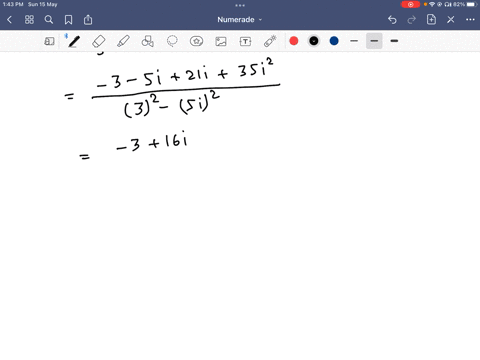Open the search tool
This screenshot has width=480, height=360.
(x=49, y=20)
